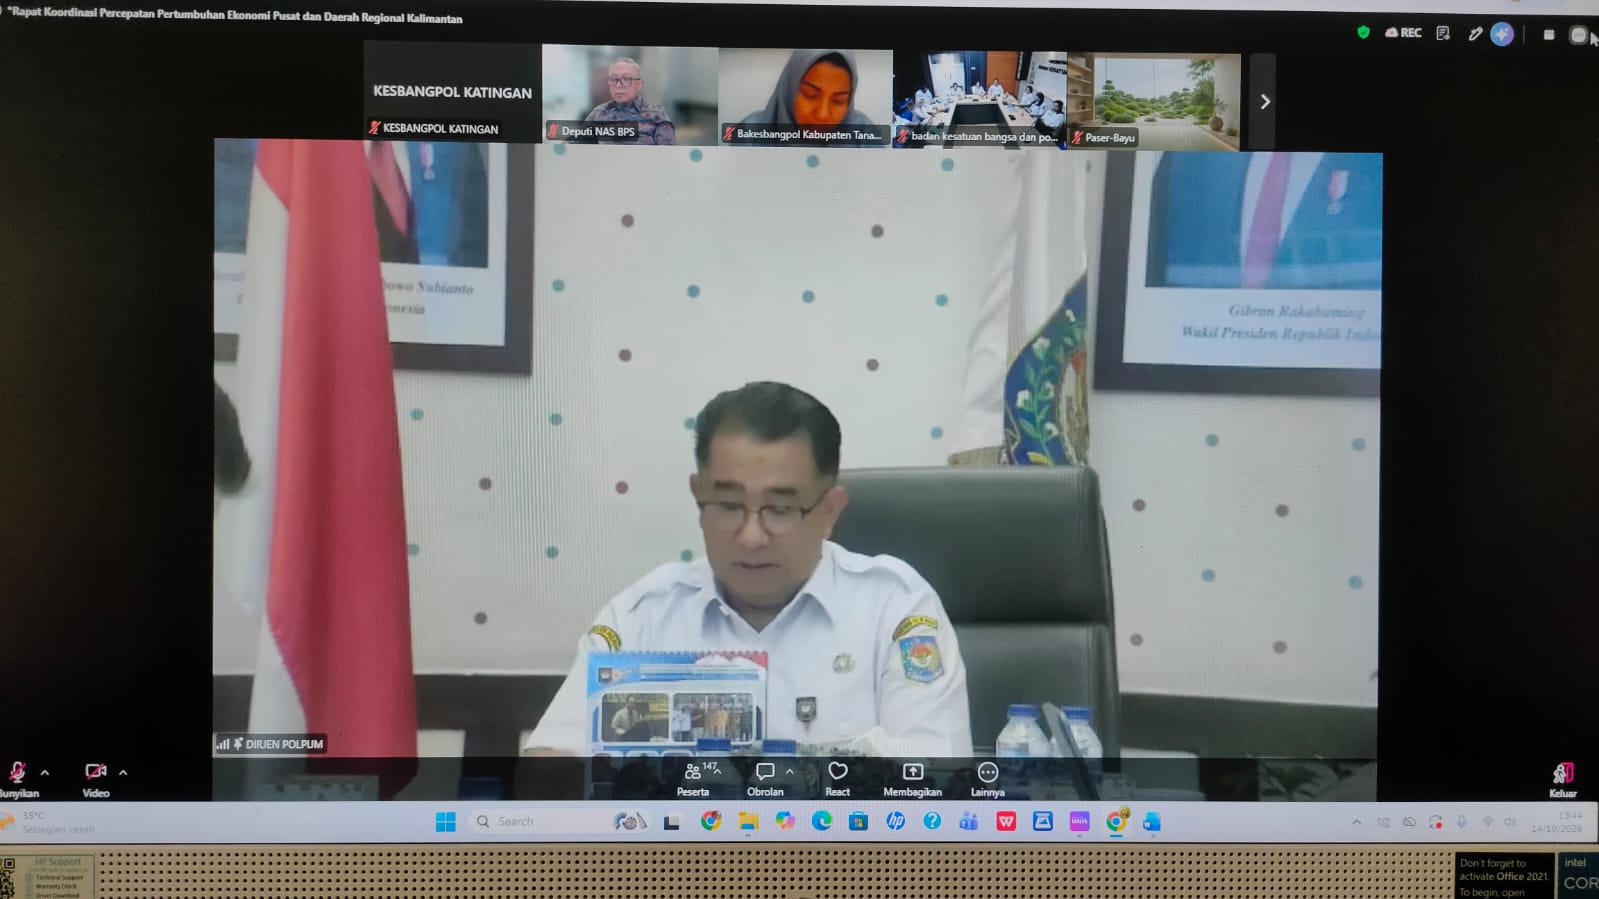
Task: Show hidden system tray icons chevron
Action: pyautogui.click(x=1356, y=823)
